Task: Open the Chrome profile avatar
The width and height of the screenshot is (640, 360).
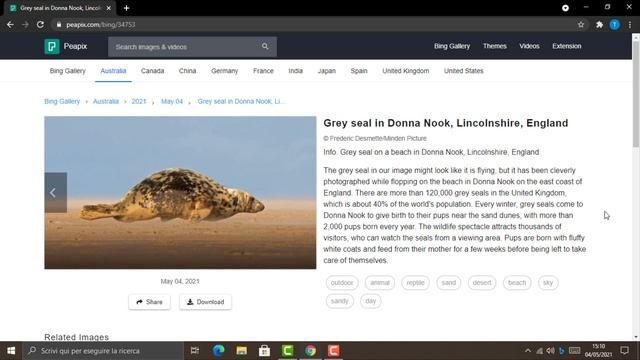Action: click(615, 25)
